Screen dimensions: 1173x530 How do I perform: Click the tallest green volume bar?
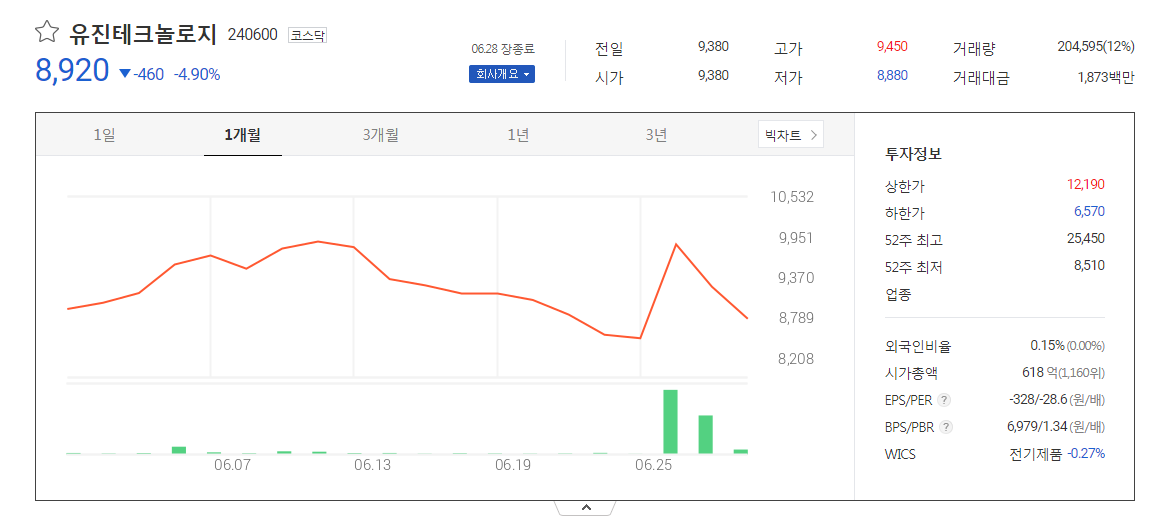[670, 421]
